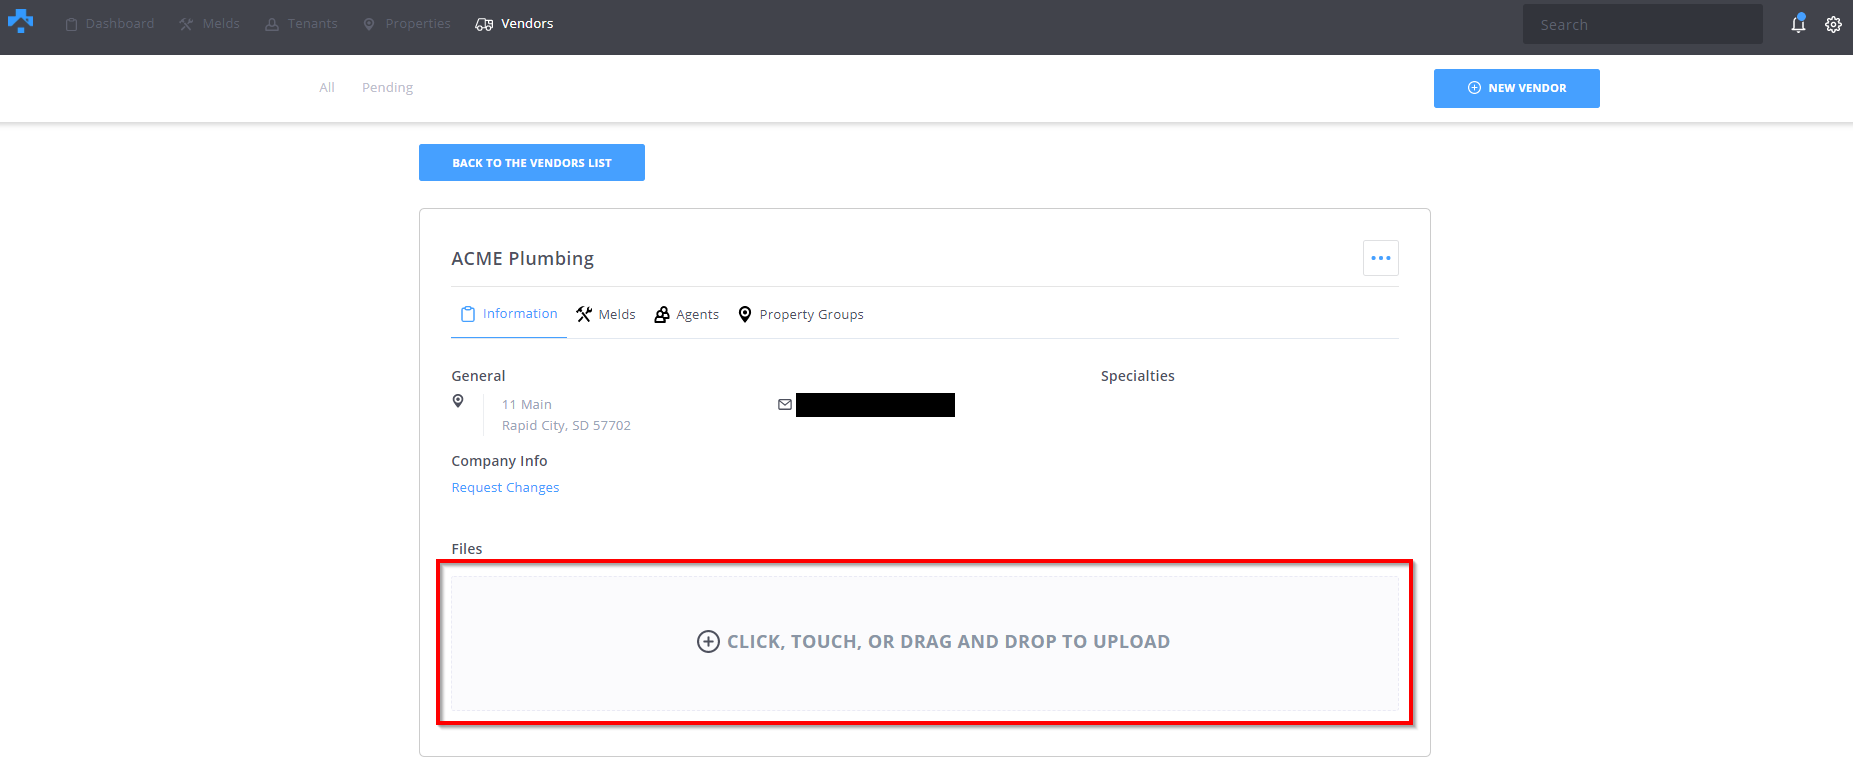Click the file upload drop area
This screenshot has width=1853, height=762.
[925, 642]
